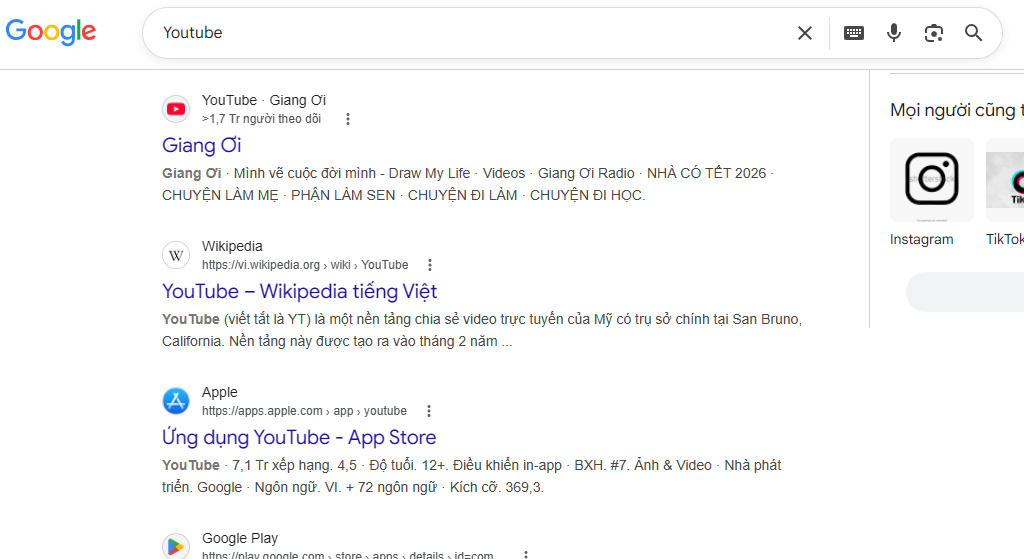Click the 'Mọi người cũng' panel heading
The height and width of the screenshot is (559, 1024).
tap(957, 110)
